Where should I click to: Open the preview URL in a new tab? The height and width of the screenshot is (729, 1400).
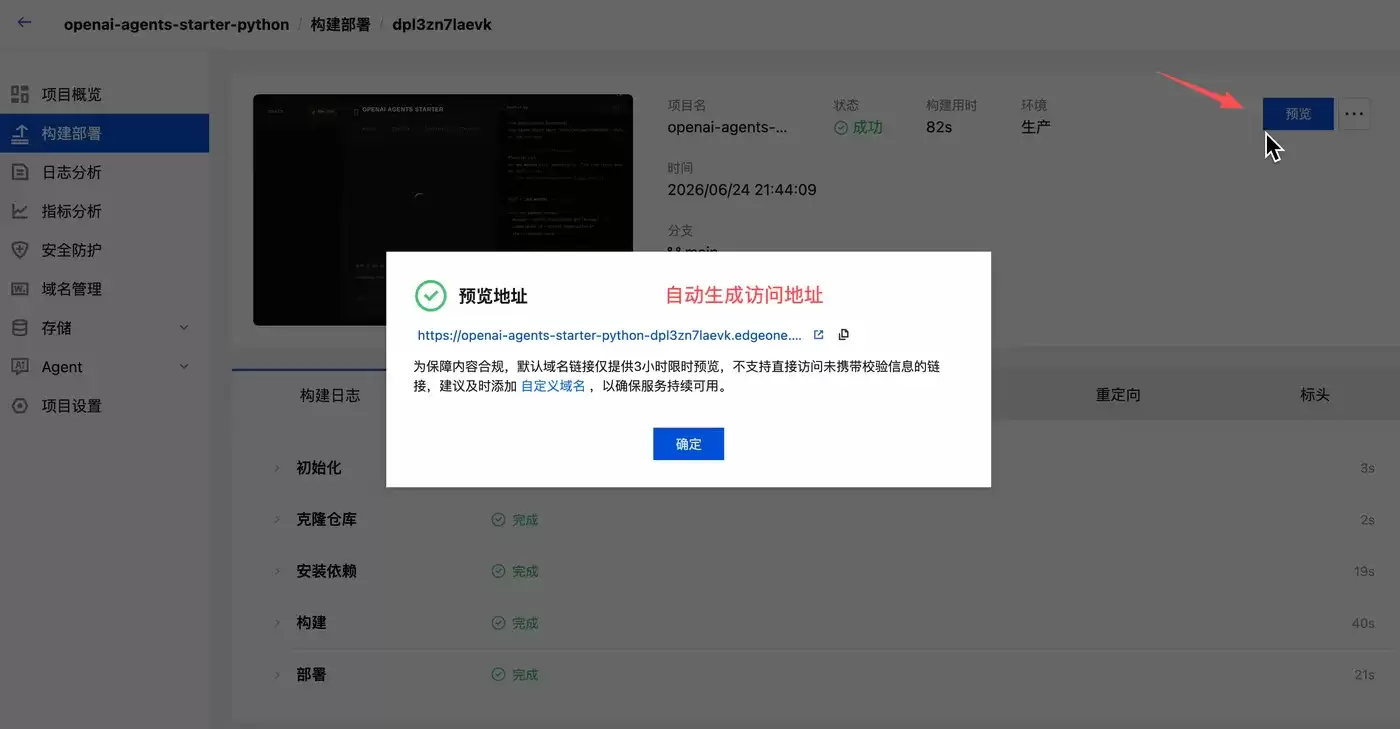(x=818, y=335)
